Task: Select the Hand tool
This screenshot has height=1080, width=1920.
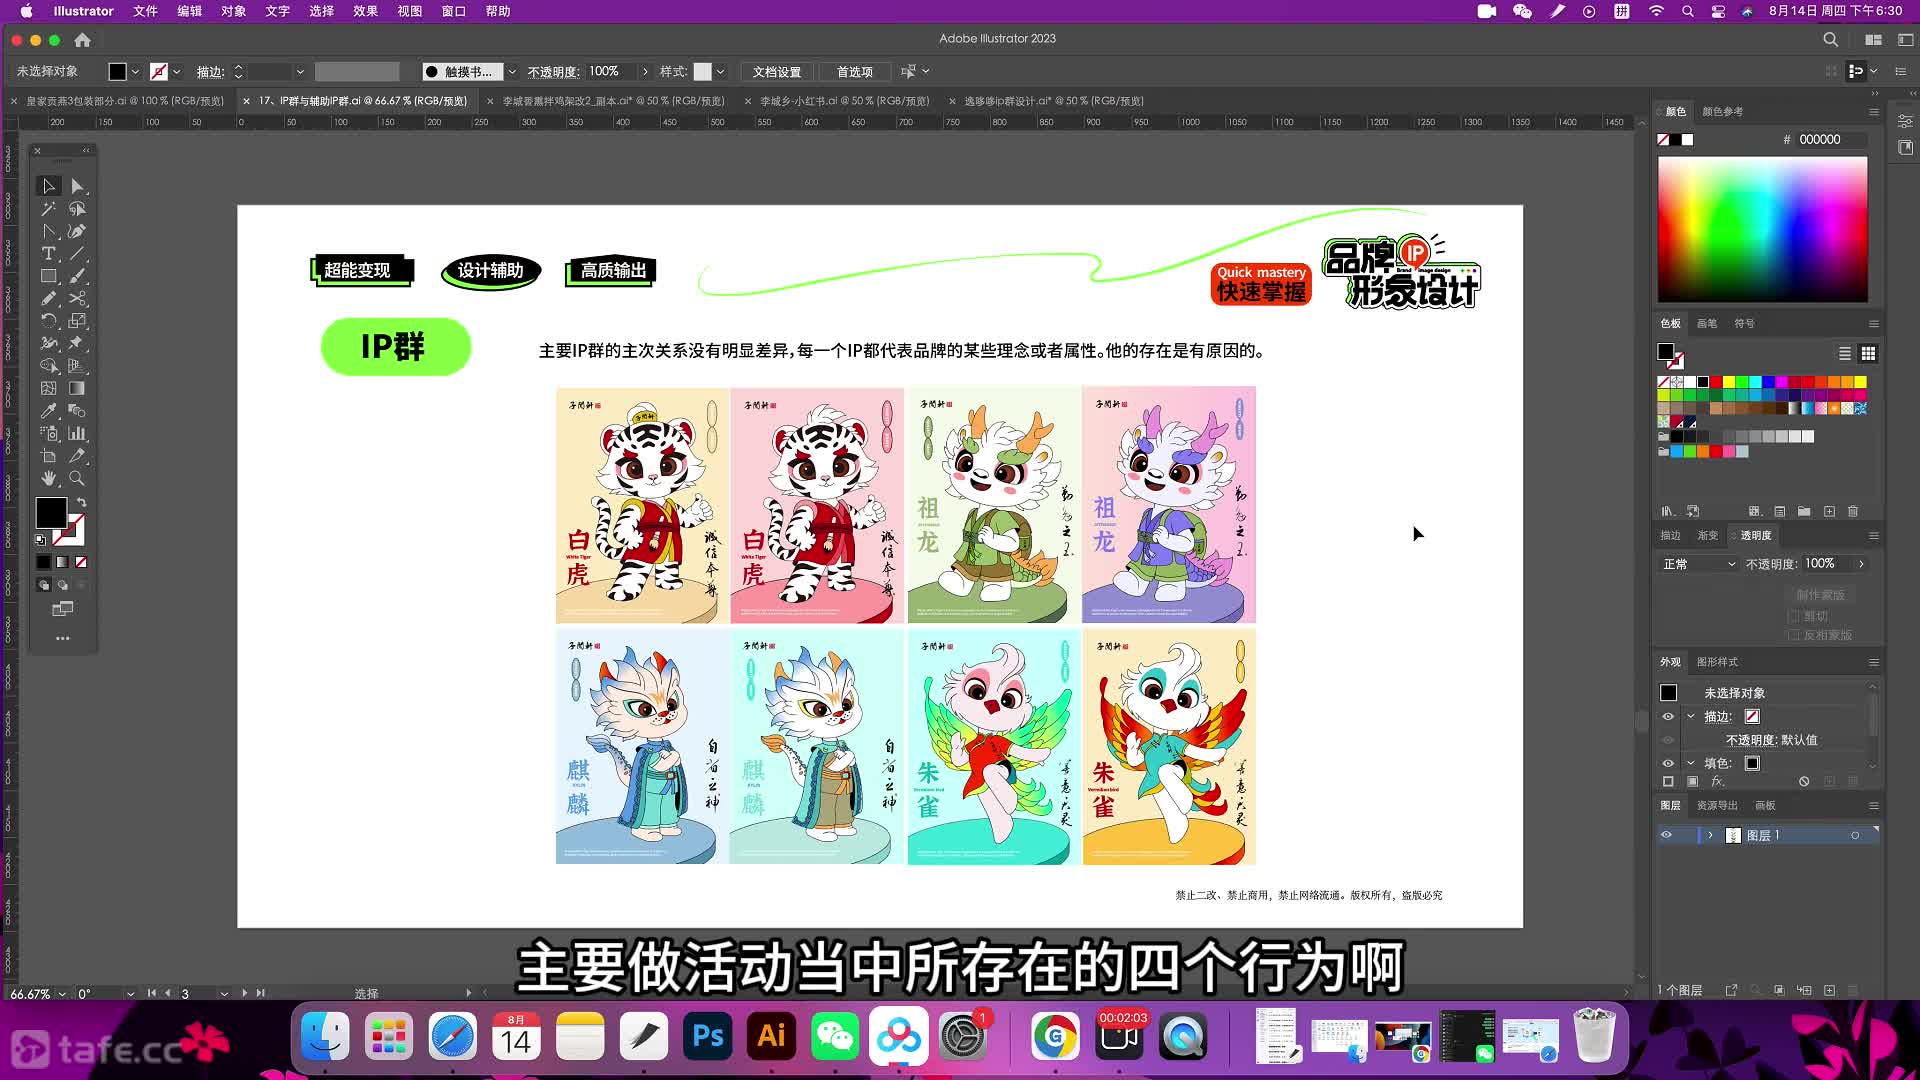Action: coord(48,478)
